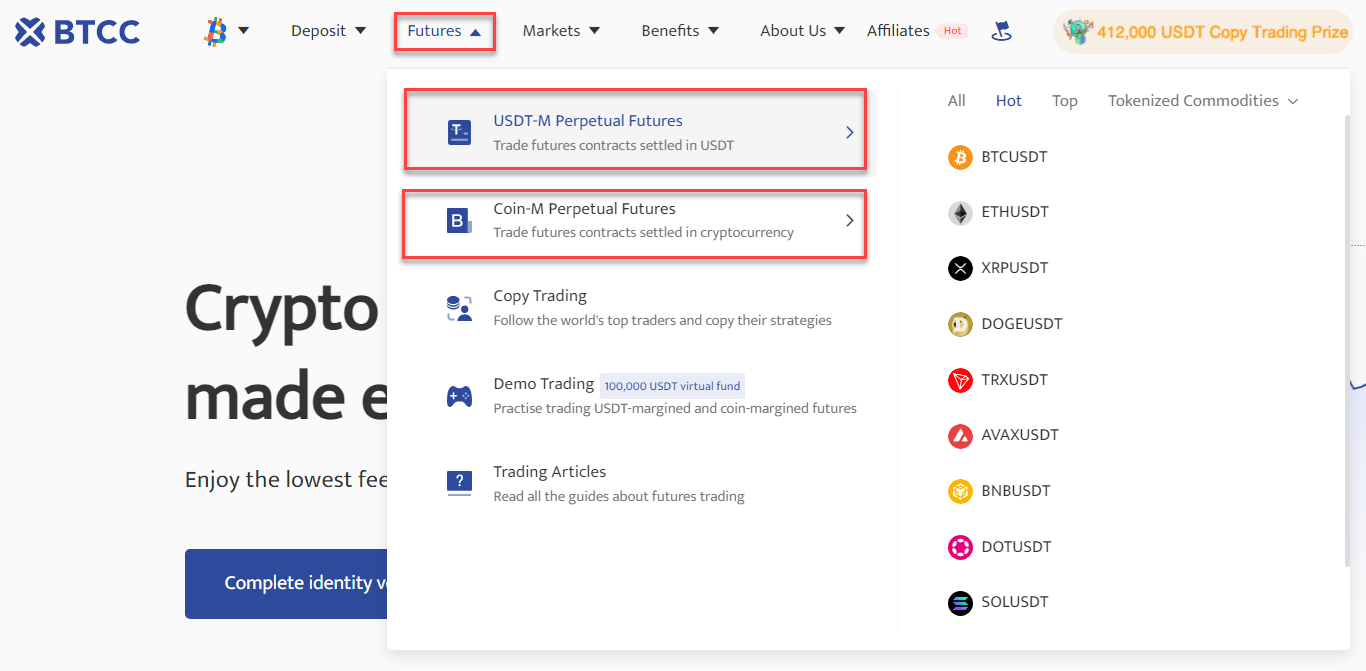
Task: Click the DOGEUSDT Dogecoin icon
Action: 960,324
